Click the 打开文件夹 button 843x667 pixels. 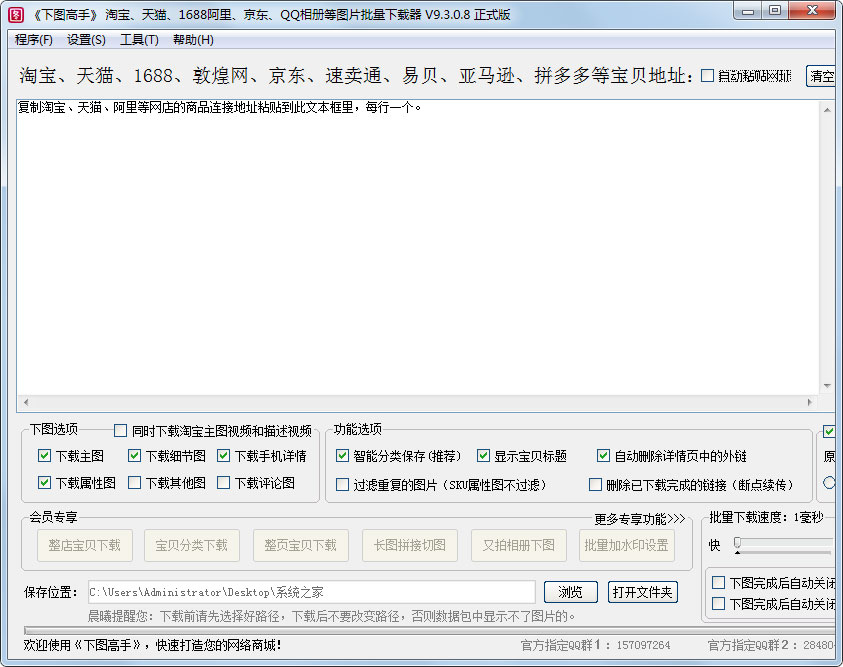642,592
